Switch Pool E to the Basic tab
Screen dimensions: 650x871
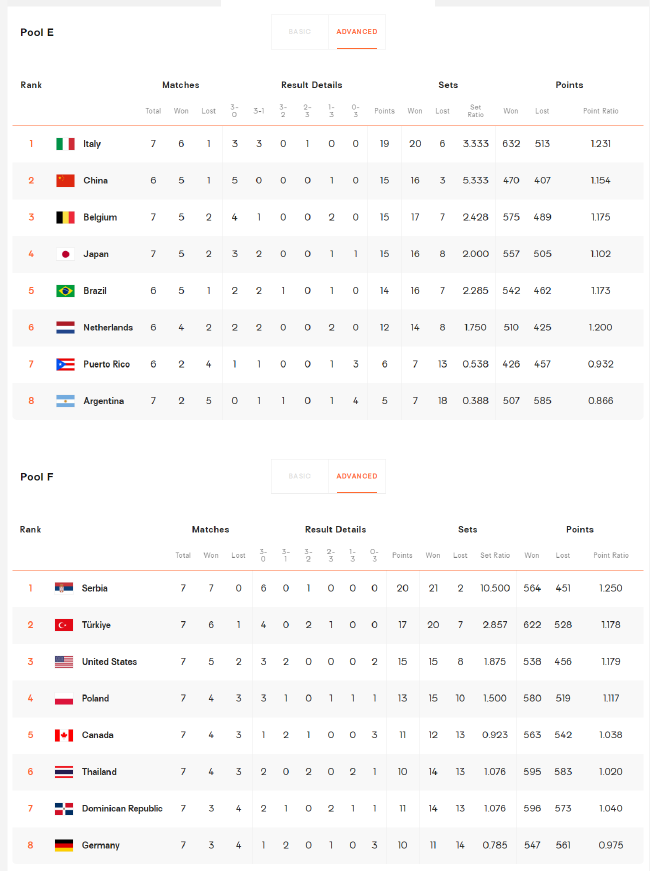point(300,32)
